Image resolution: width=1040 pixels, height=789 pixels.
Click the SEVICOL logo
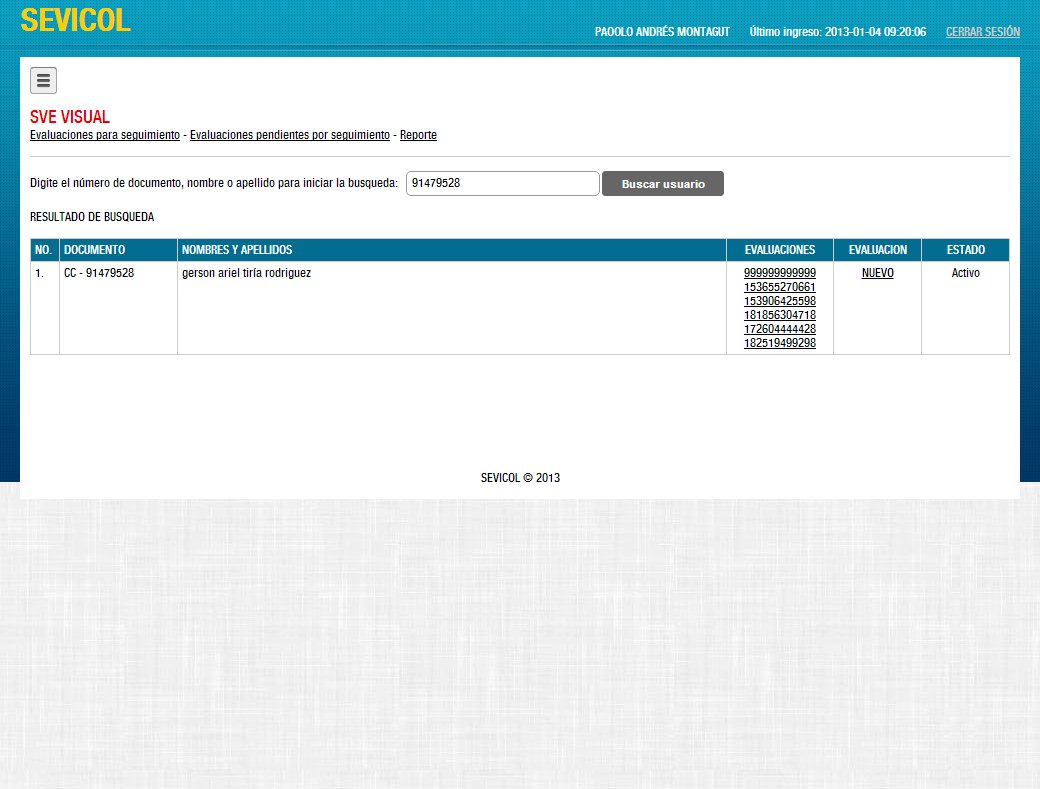coord(75,20)
